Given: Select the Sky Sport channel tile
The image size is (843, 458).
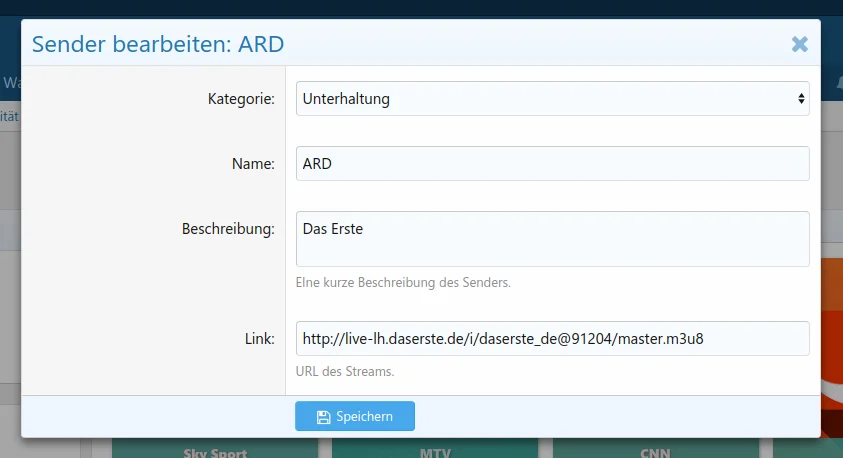Looking at the screenshot, I should 215,451.
